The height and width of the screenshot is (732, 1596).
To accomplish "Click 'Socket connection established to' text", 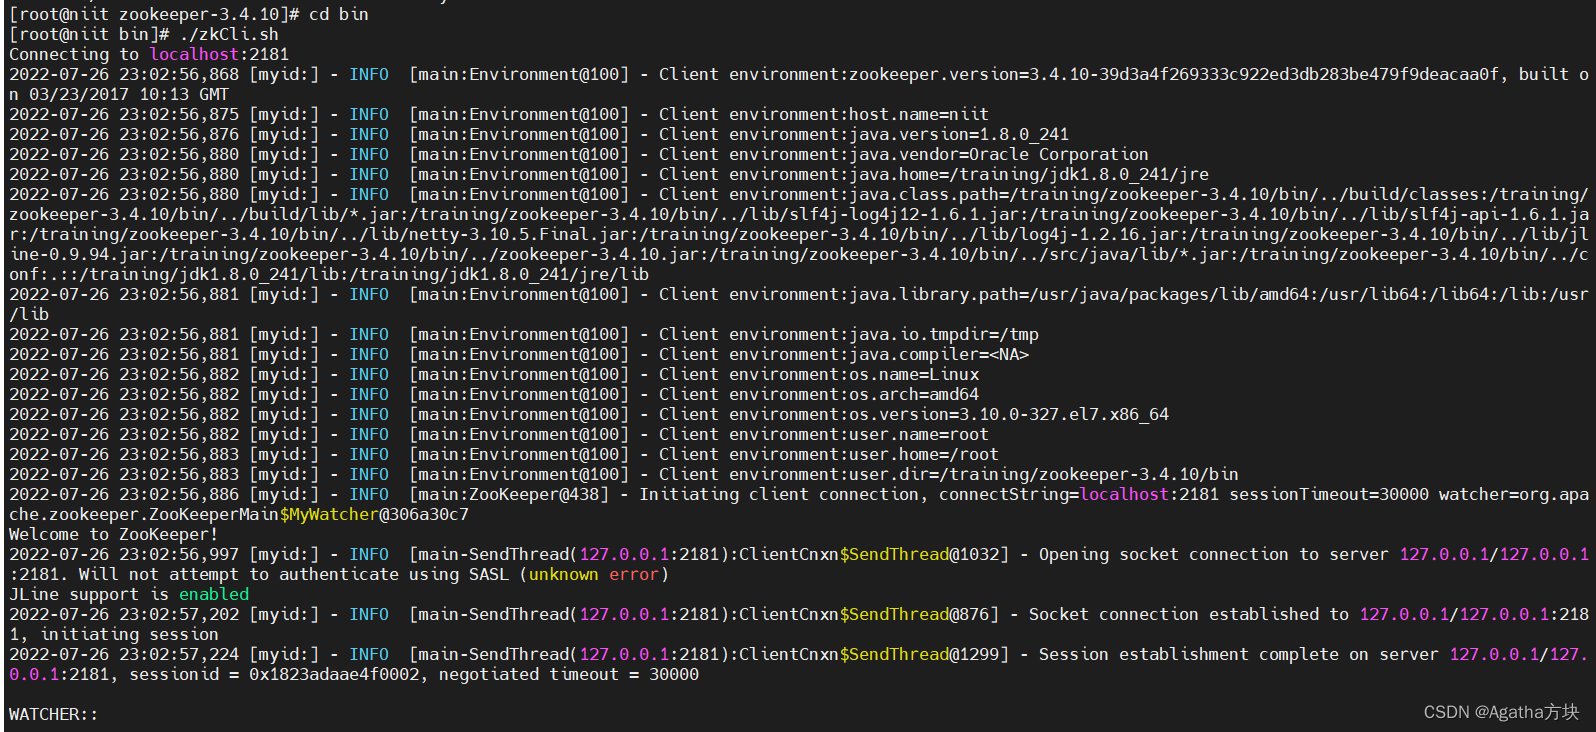I will coord(1189,614).
